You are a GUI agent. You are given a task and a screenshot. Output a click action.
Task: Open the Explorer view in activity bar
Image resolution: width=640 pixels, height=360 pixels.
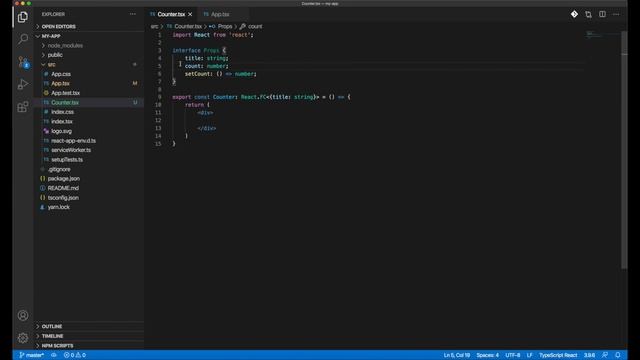tap(23, 17)
